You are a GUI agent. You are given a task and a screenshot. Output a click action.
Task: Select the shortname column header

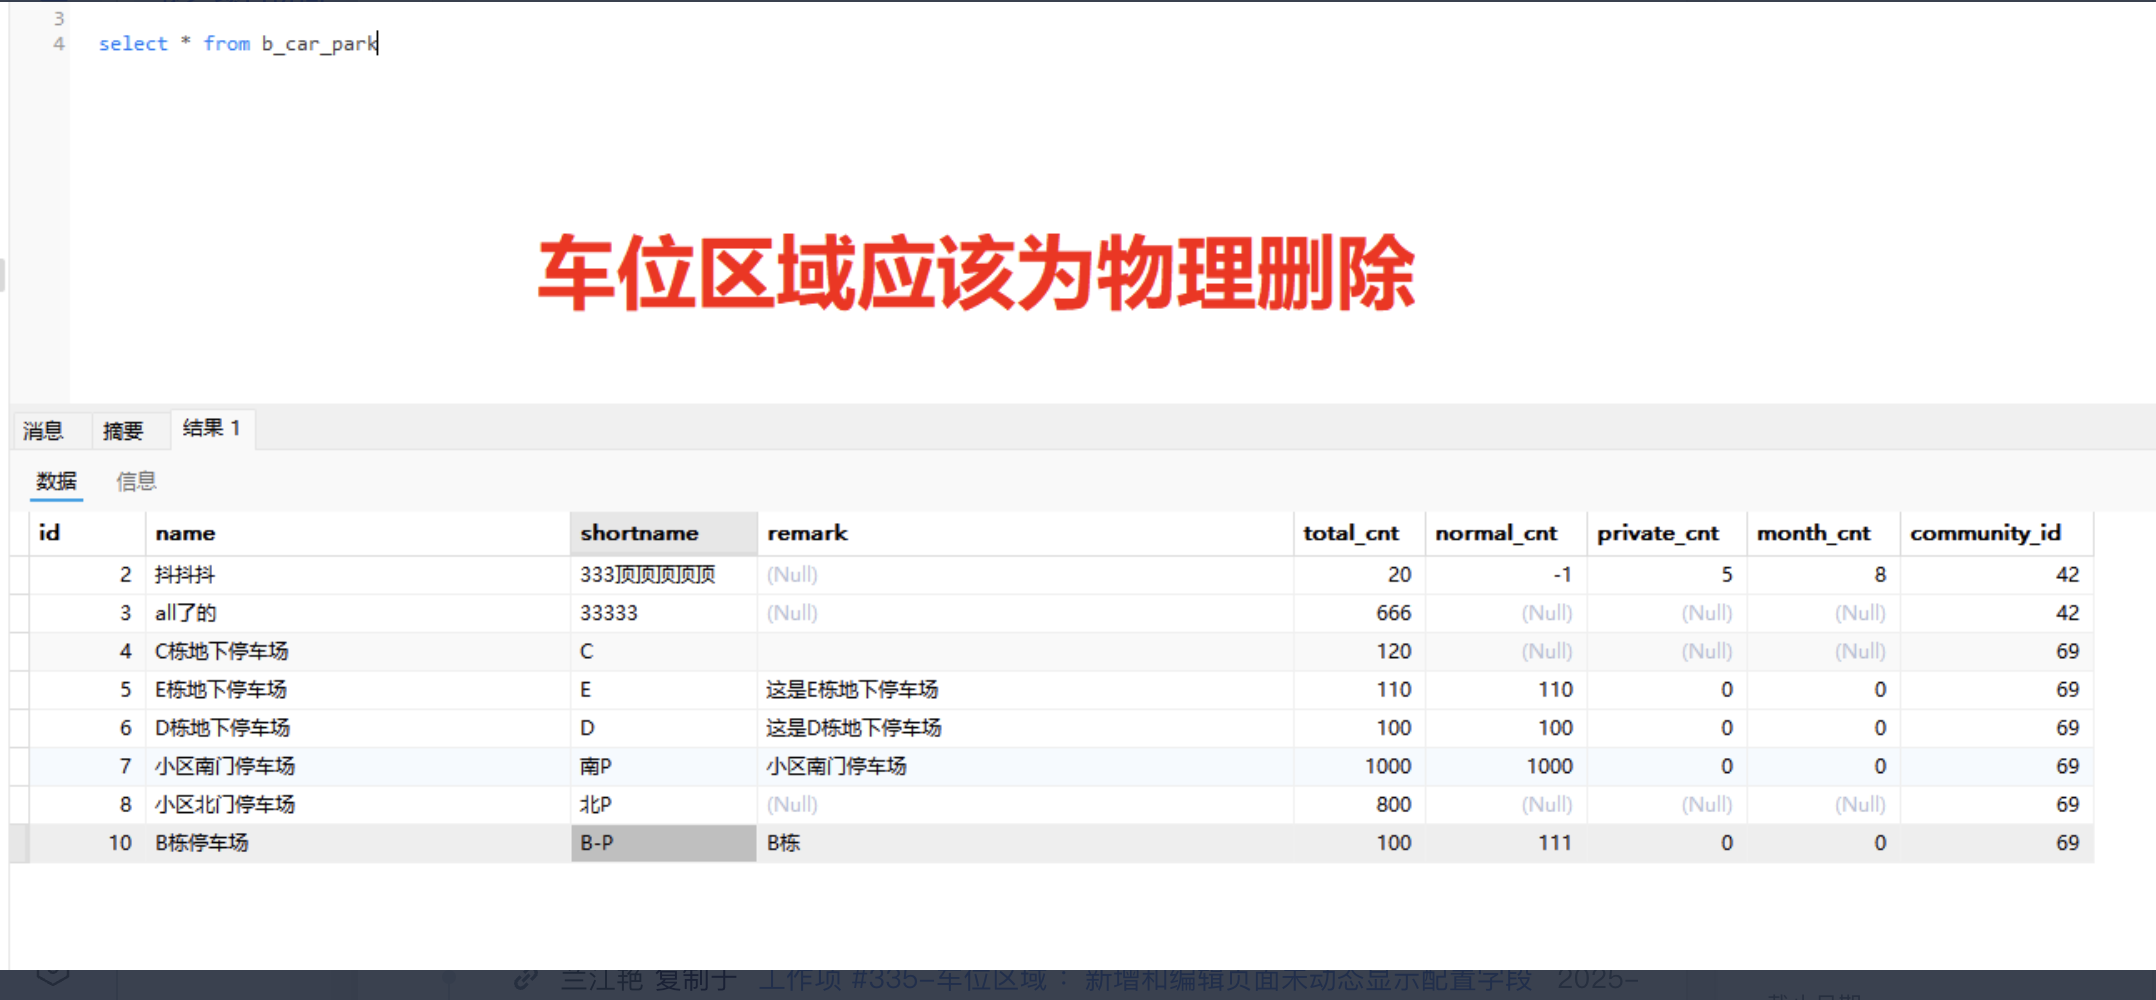(638, 533)
